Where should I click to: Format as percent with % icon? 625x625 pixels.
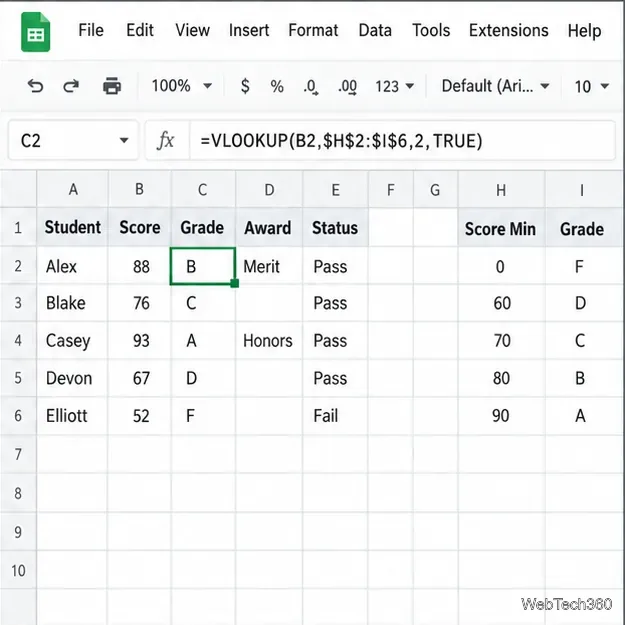277,86
